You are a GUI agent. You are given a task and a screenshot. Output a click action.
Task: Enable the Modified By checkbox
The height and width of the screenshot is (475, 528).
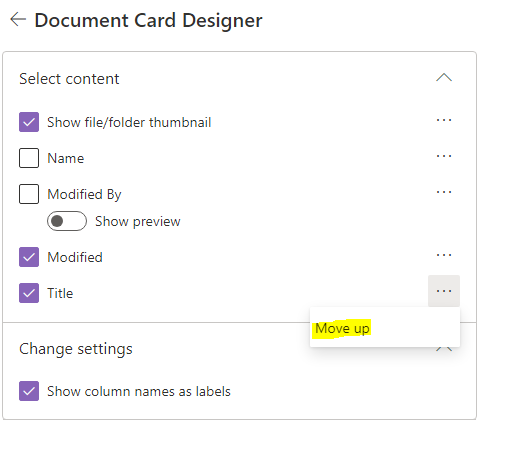coord(29,194)
